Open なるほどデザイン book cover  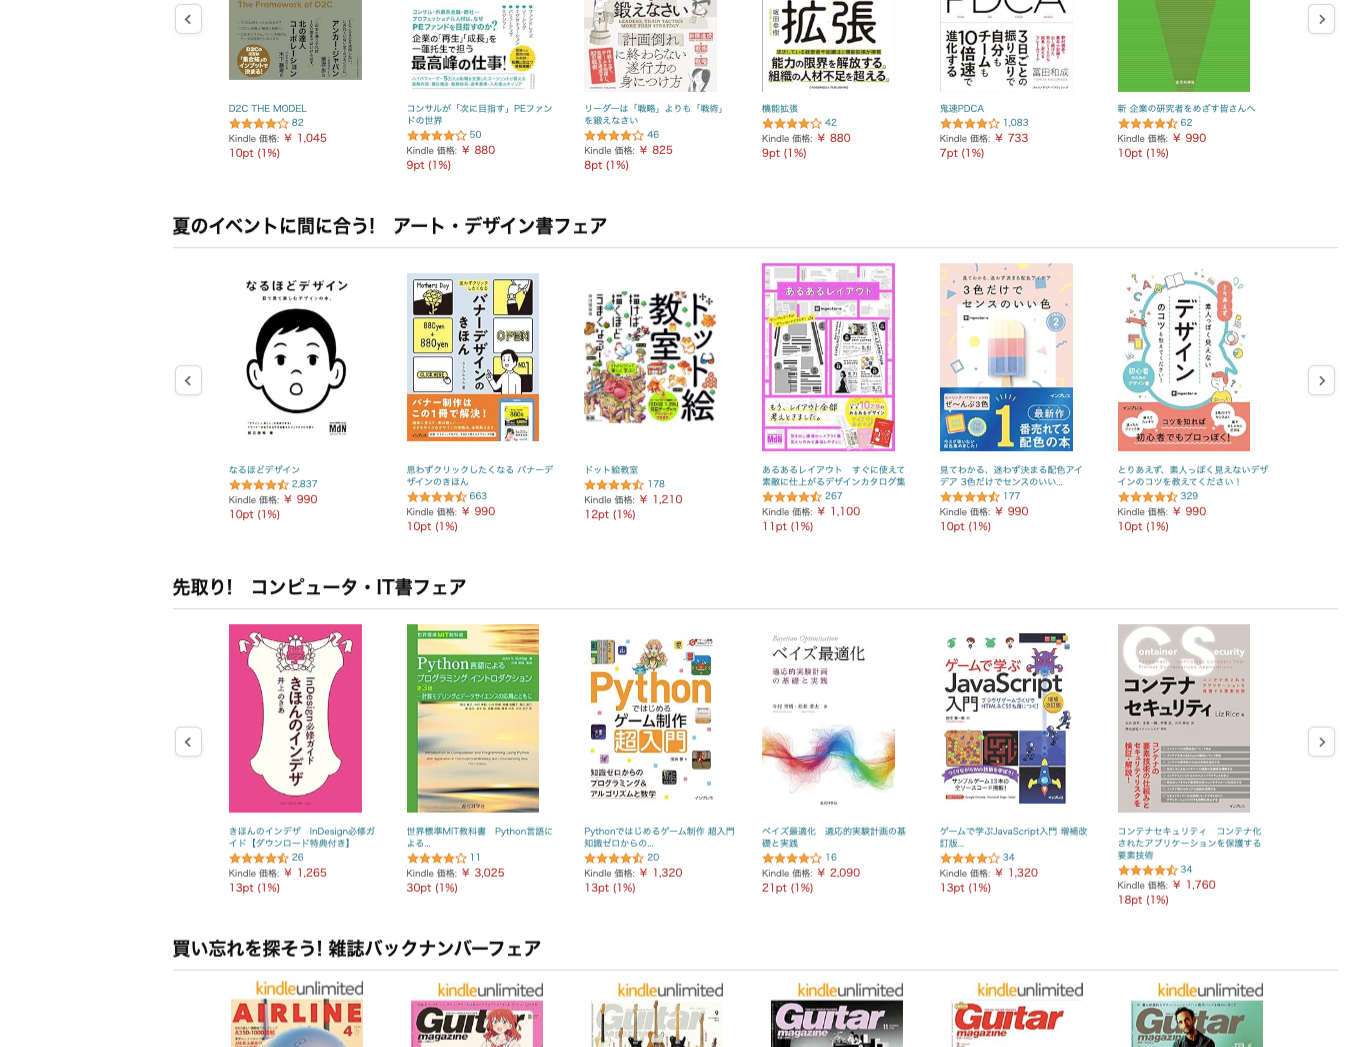pos(295,357)
